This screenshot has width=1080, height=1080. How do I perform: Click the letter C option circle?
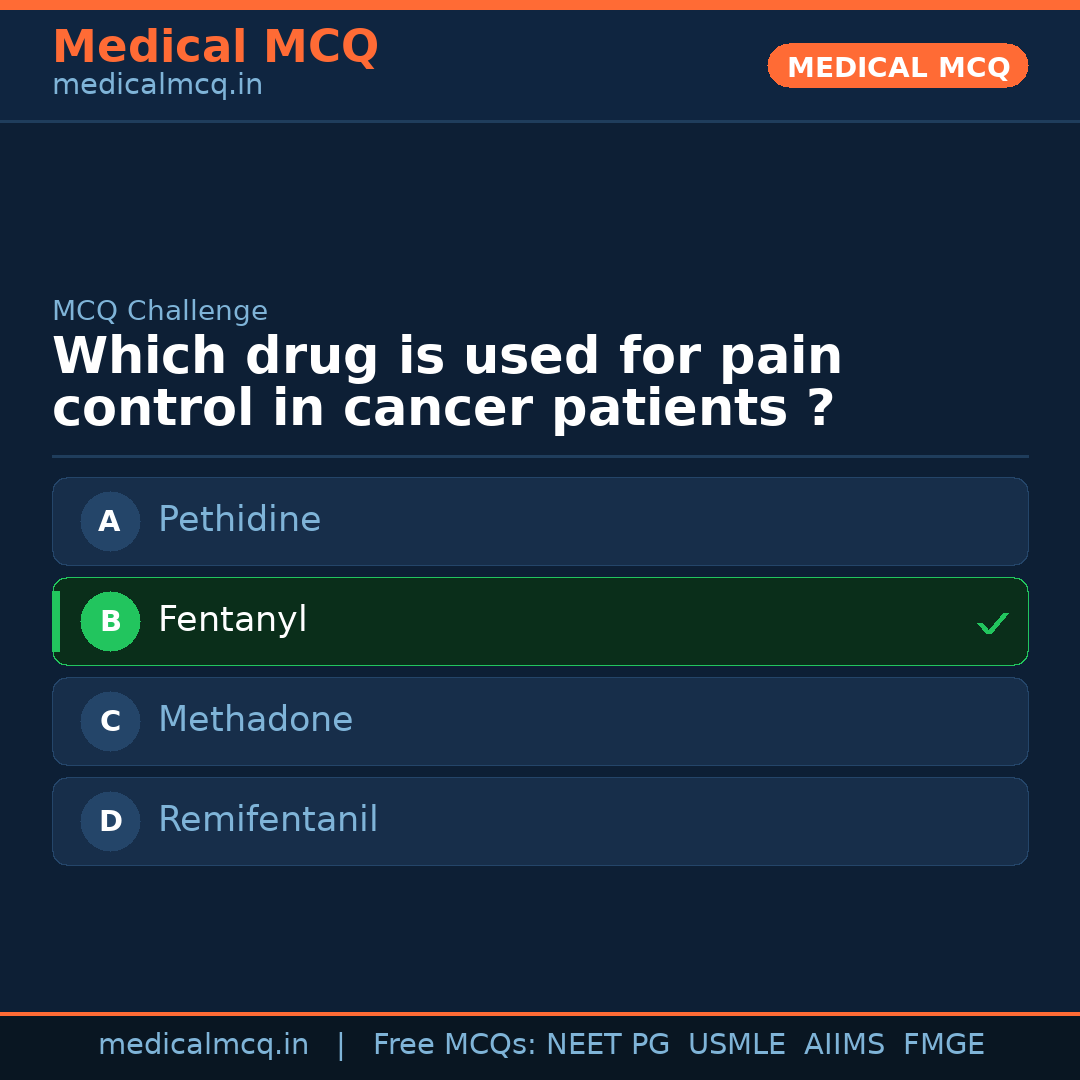click(110, 721)
